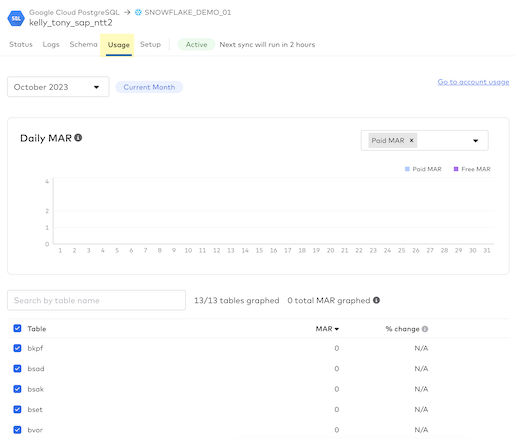Image resolution: width=515 pixels, height=439 pixels.
Task: Remove the Paid MAR filter chip
Action: 411,140
